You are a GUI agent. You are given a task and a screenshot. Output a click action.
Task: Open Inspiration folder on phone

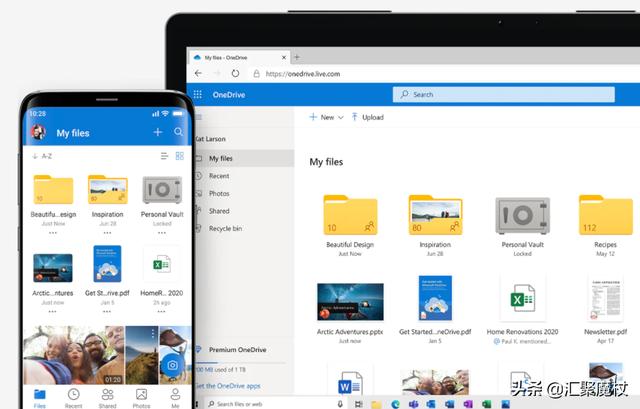coord(108,189)
